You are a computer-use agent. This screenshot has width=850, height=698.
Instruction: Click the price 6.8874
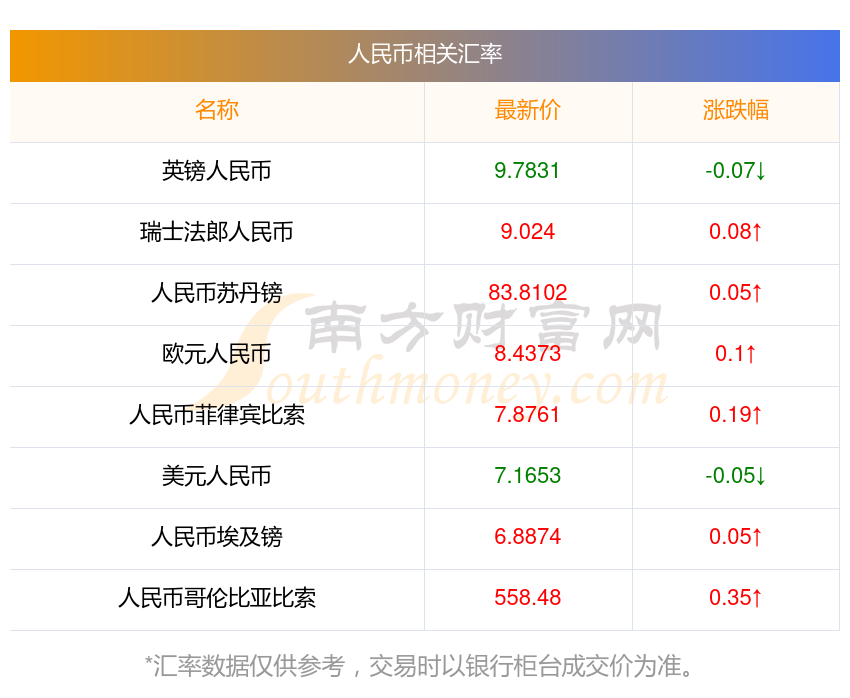pyautogui.click(x=527, y=537)
